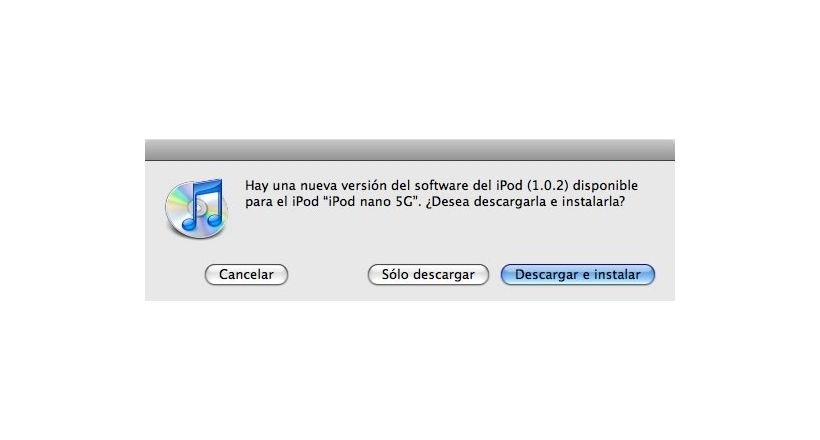Click the "Hay una nueva versión" message line
The height and width of the screenshot is (440, 820).
[441, 186]
